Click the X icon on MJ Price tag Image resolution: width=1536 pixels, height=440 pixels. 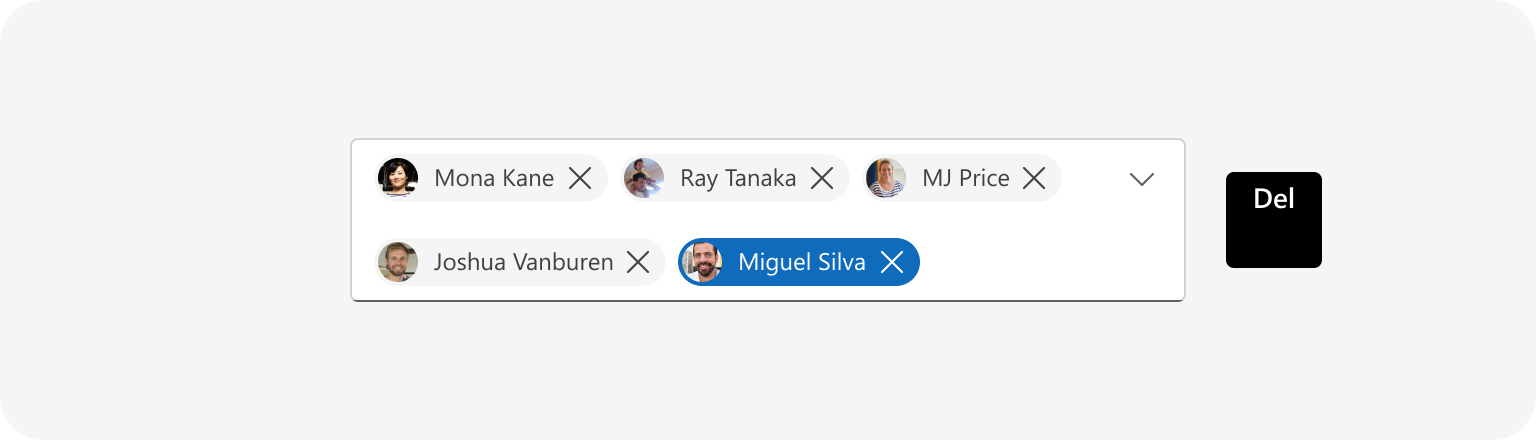click(1034, 178)
